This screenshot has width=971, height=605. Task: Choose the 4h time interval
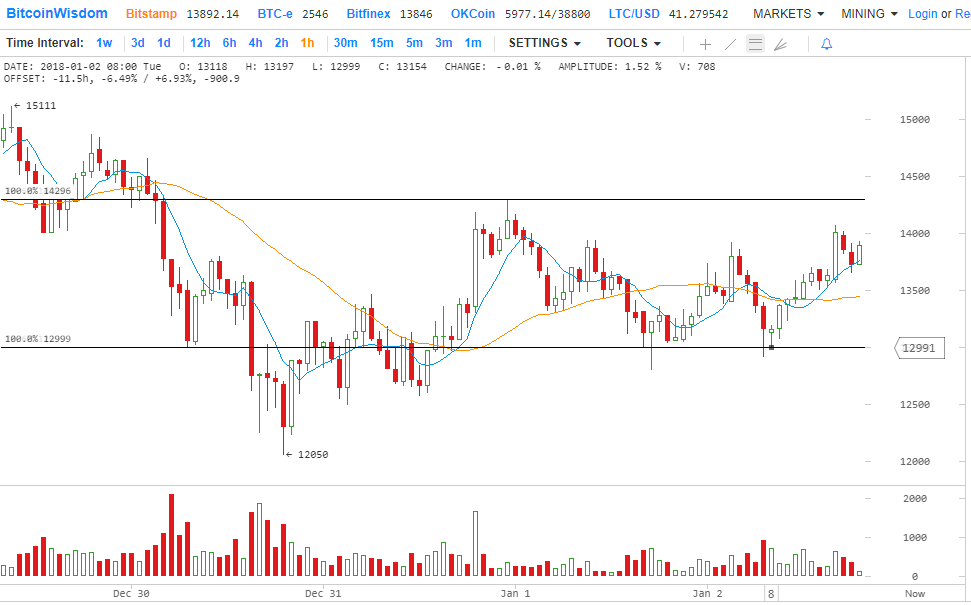pyautogui.click(x=256, y=43)
